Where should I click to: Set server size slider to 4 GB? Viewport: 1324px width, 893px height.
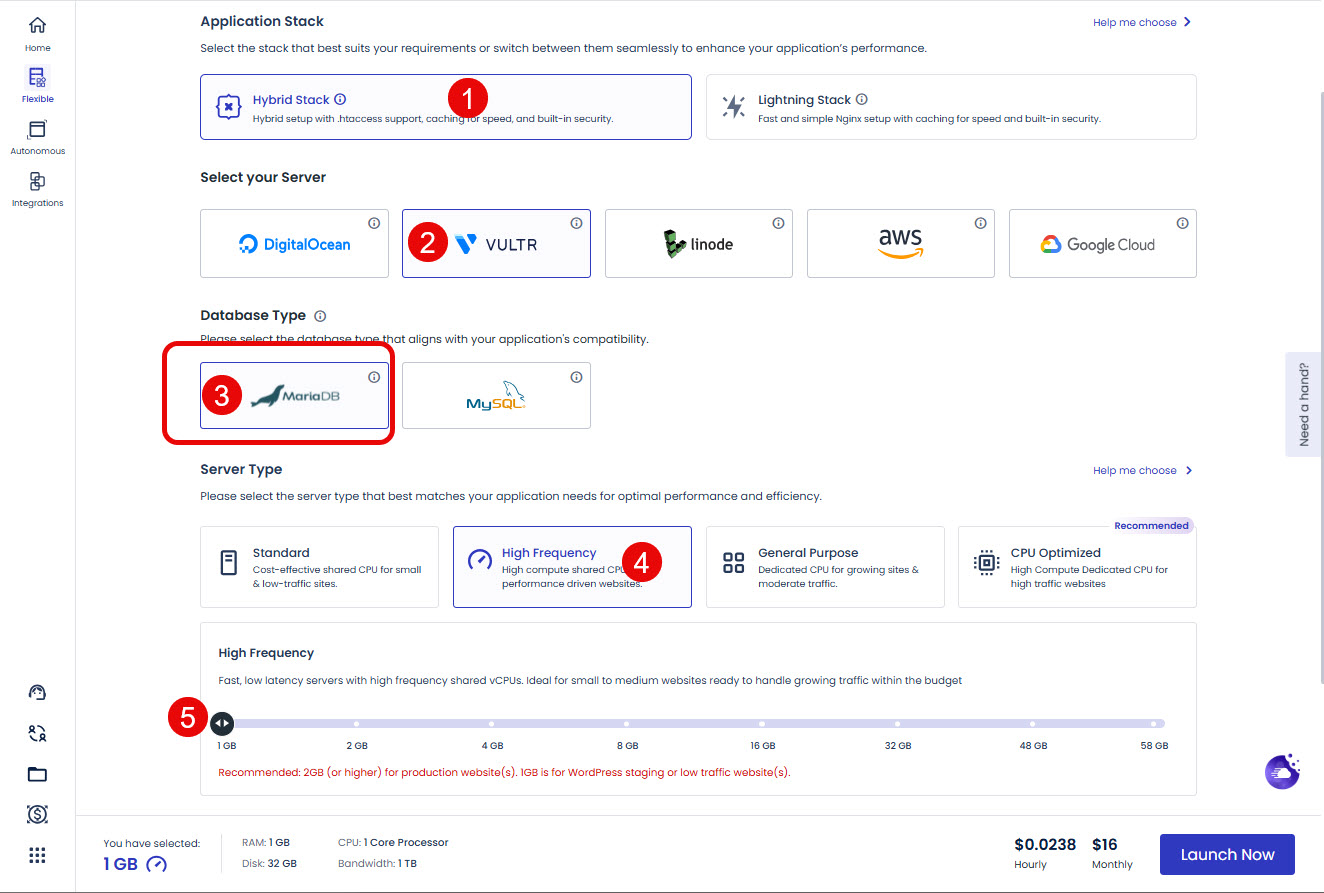tap(491, 723)
